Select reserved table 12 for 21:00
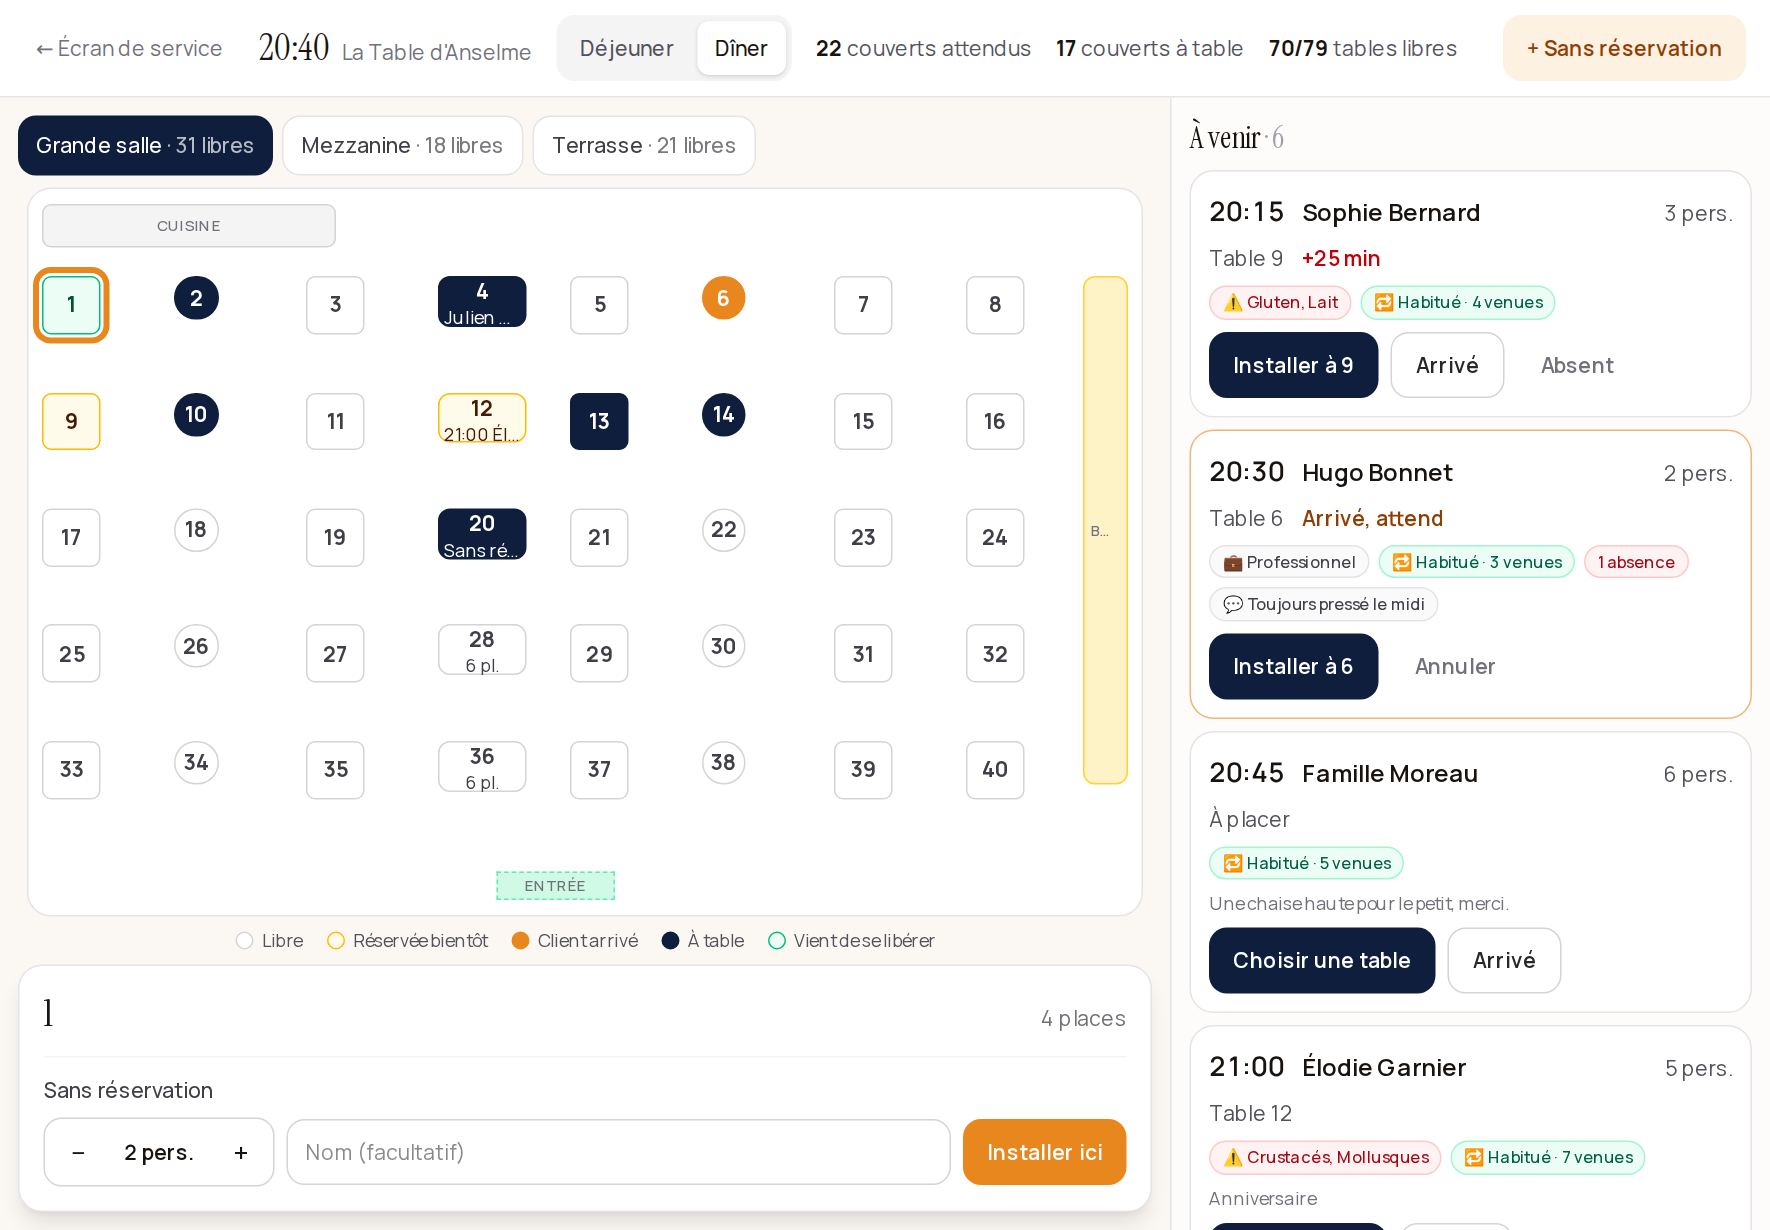The image size is (1770, 1230). 482,419
